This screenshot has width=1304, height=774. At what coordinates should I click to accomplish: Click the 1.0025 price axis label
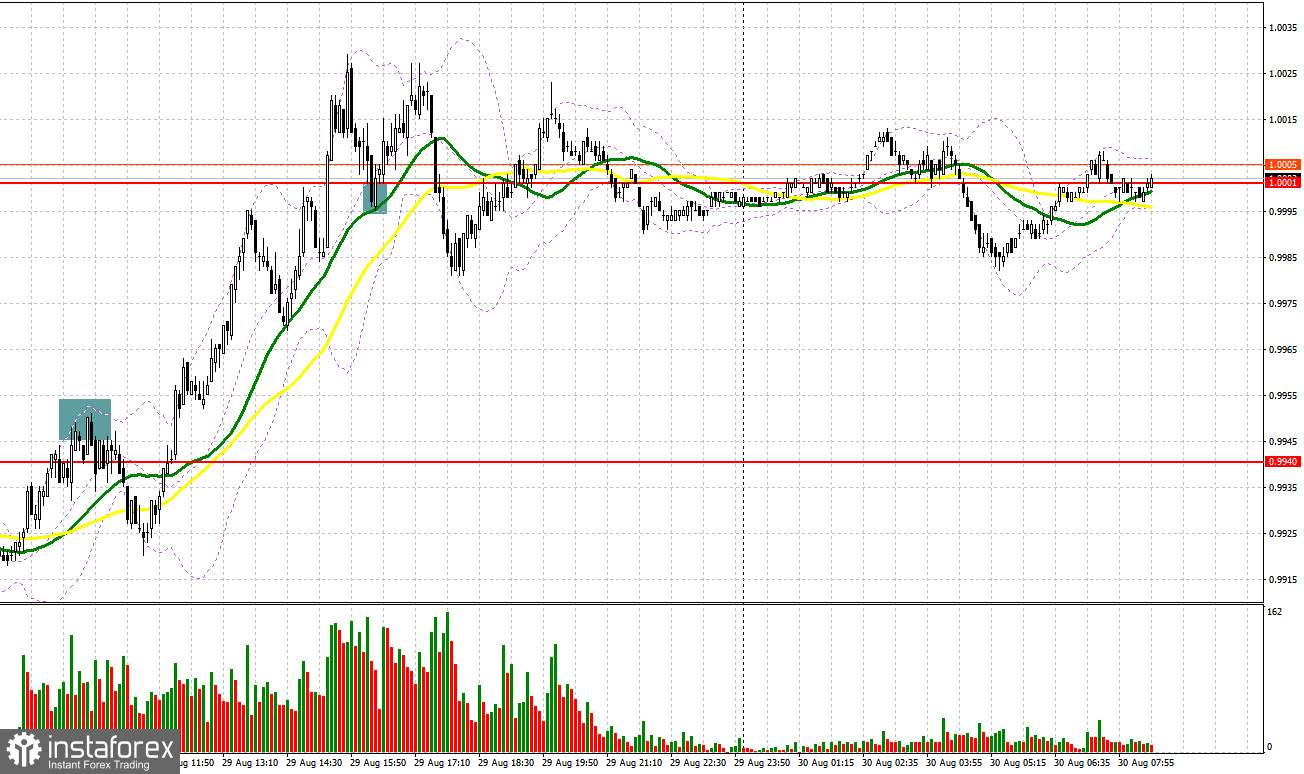pos(1281,73)
